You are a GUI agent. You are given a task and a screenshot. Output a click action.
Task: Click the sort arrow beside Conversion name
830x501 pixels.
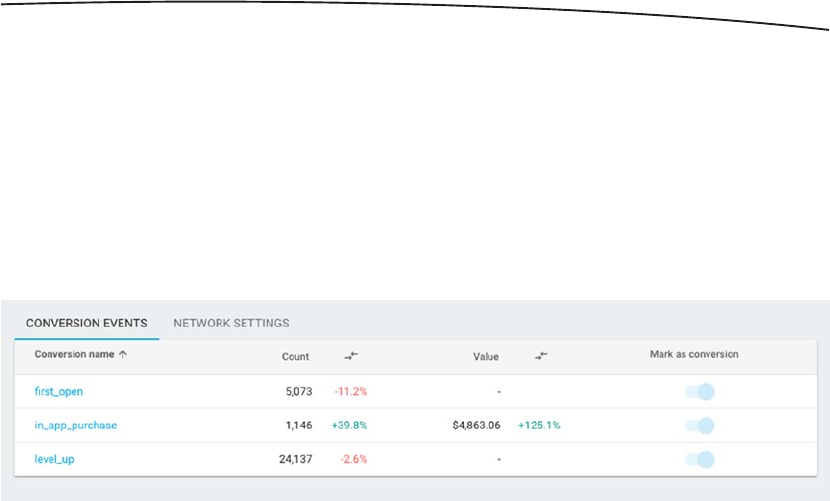coord(123,355)
